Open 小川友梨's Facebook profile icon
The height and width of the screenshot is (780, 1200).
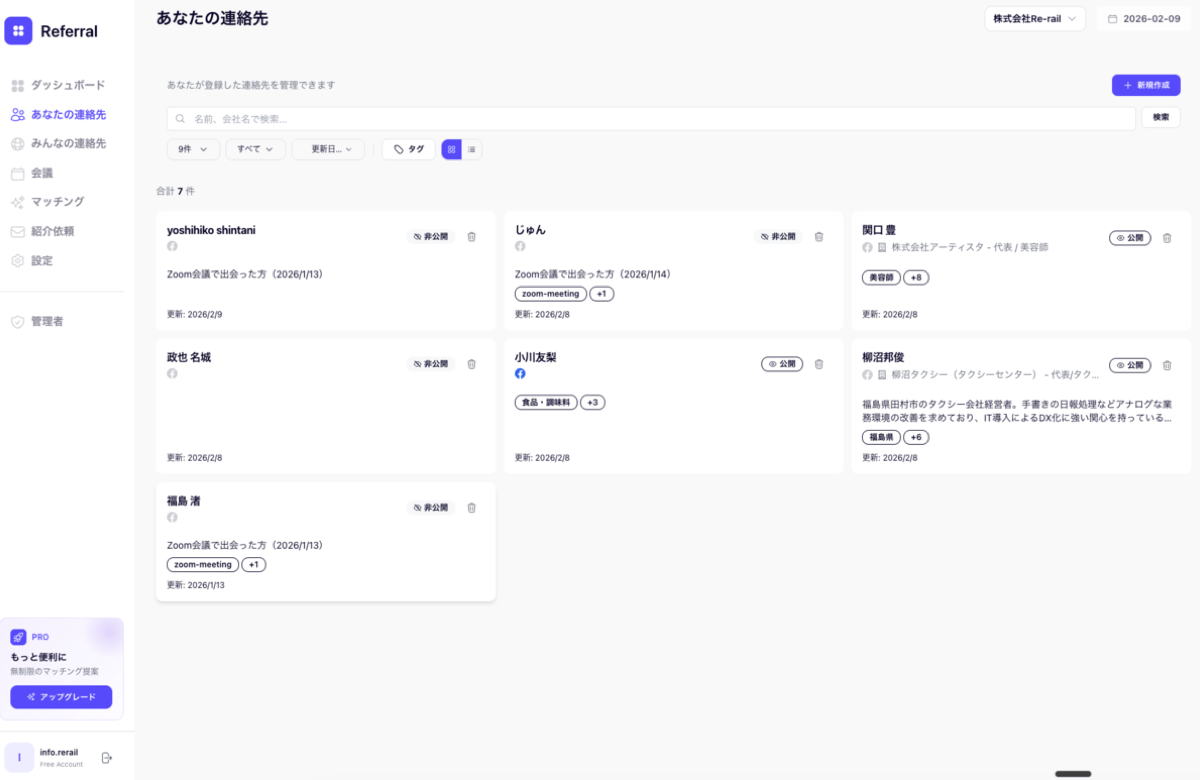coord(519,374)
